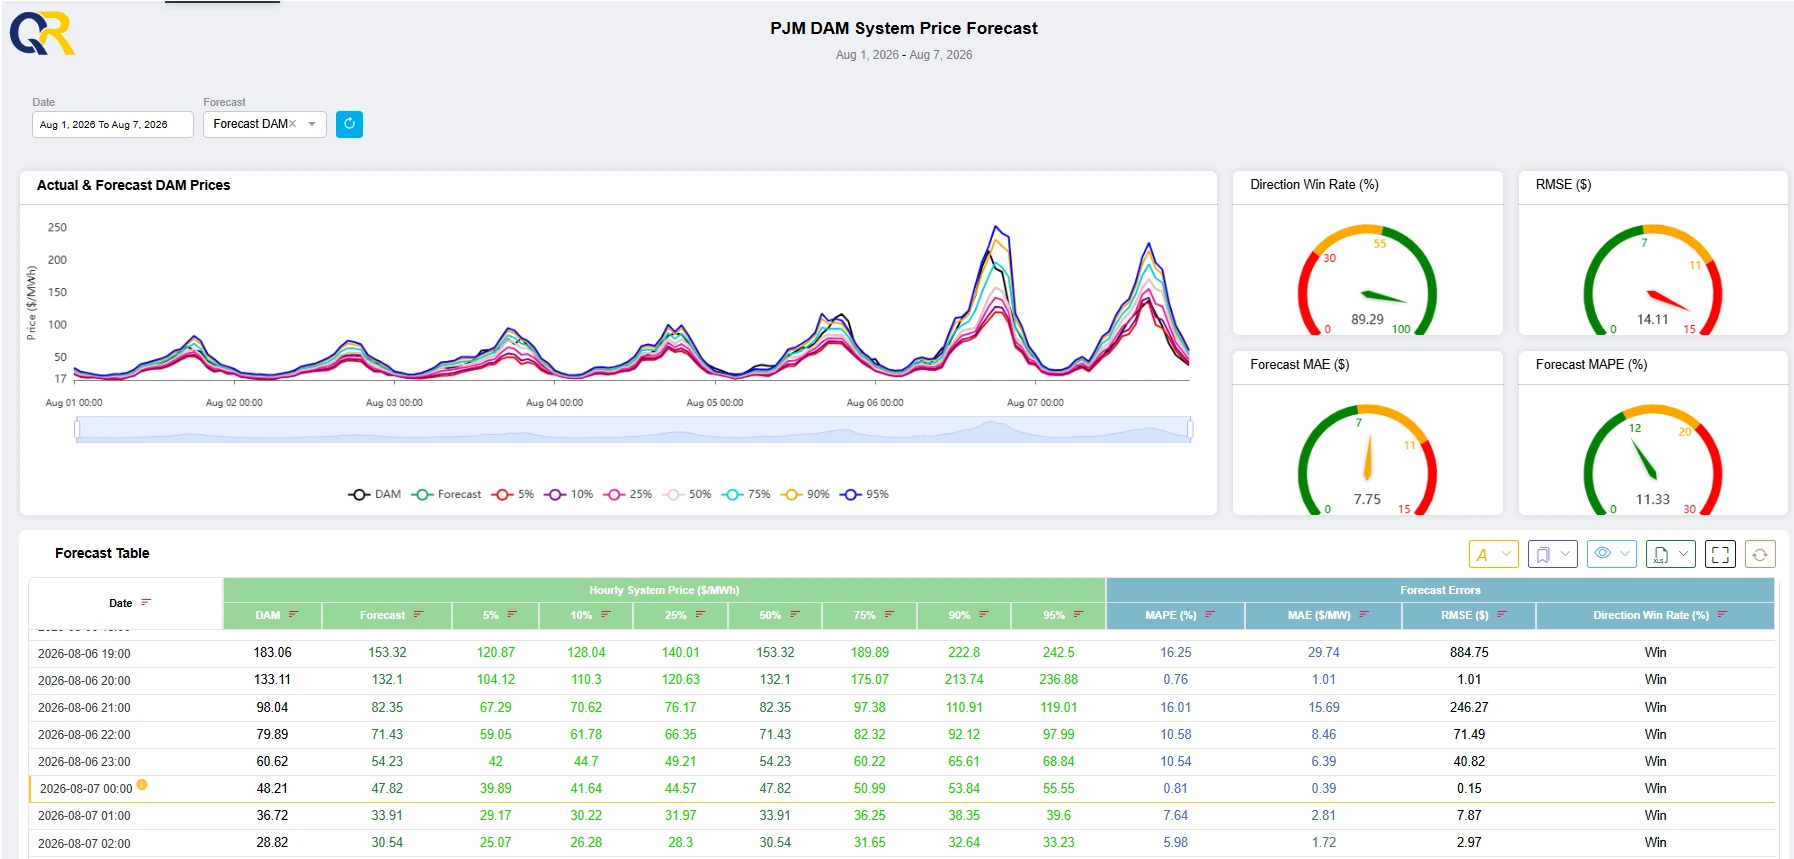
Task: Click the QR logo
Action: tap(42, 34)
